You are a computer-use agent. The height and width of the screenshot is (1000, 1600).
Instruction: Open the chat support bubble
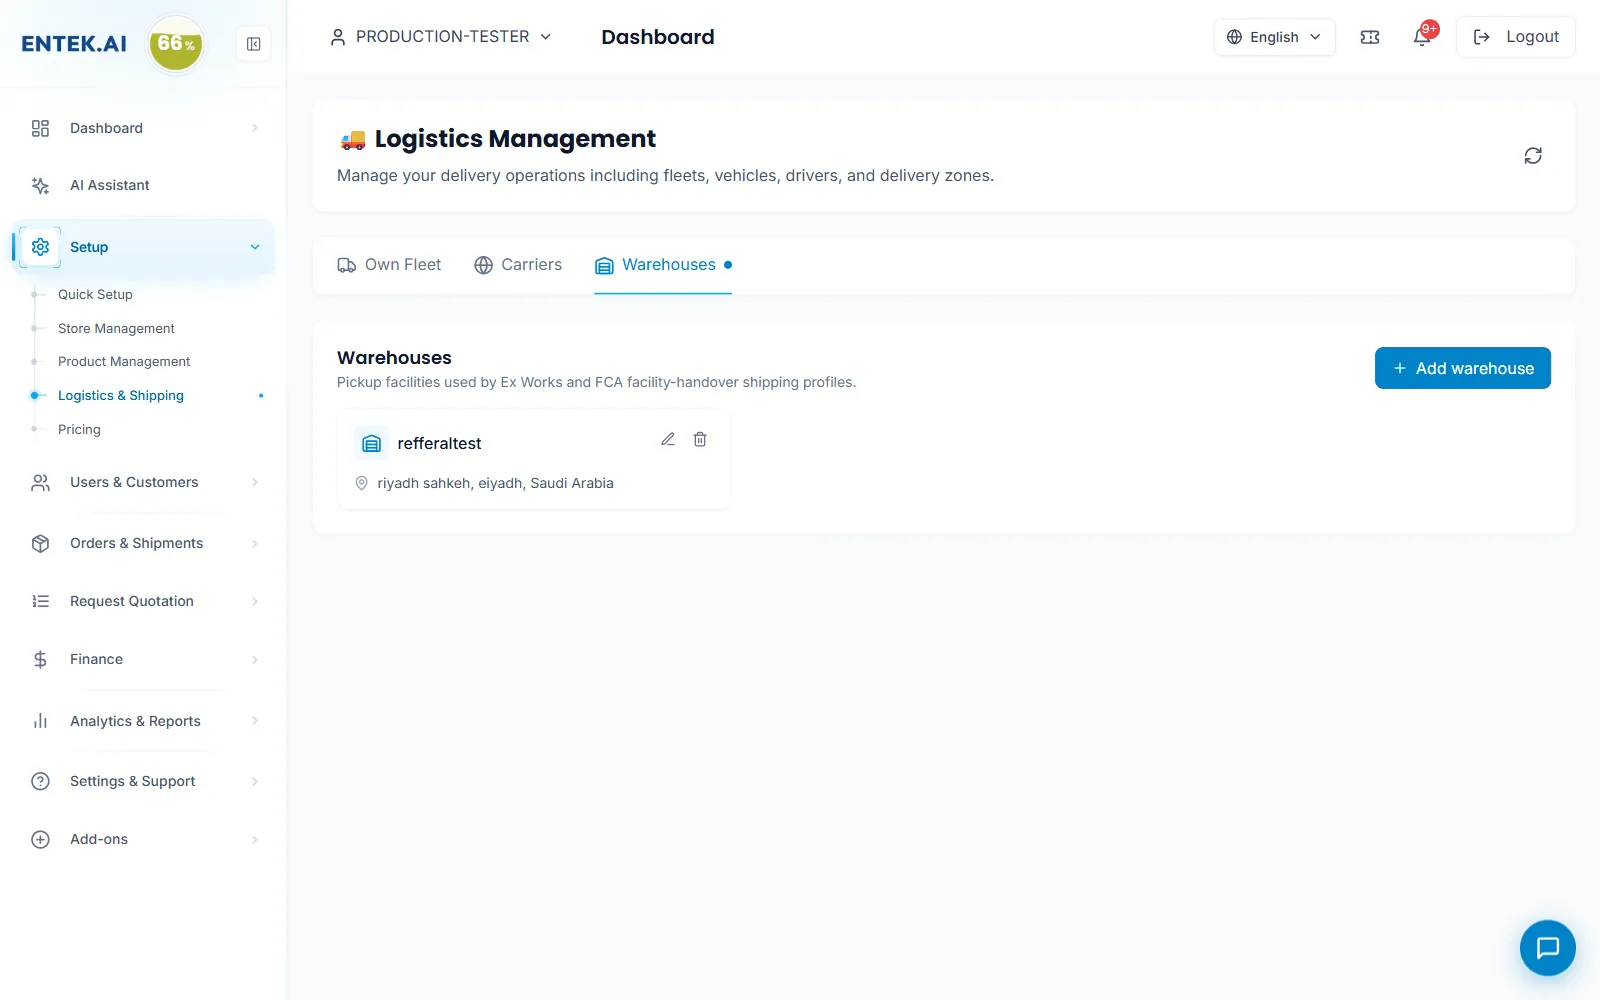[1548, 947]
